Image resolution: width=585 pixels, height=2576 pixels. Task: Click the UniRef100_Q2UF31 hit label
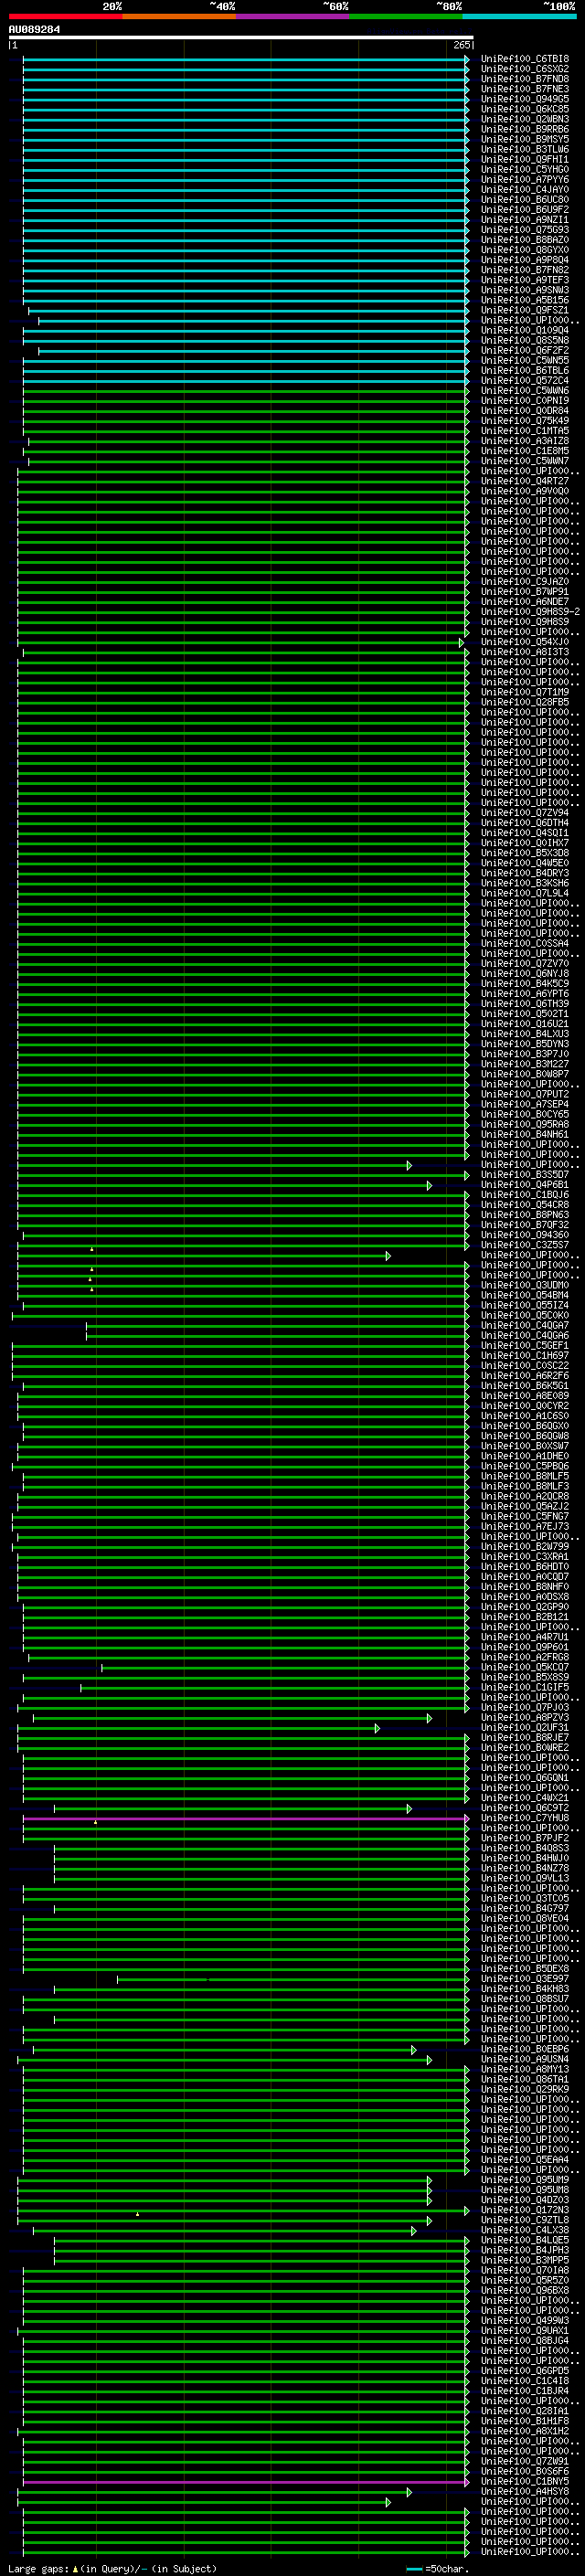click(525, 1728)
